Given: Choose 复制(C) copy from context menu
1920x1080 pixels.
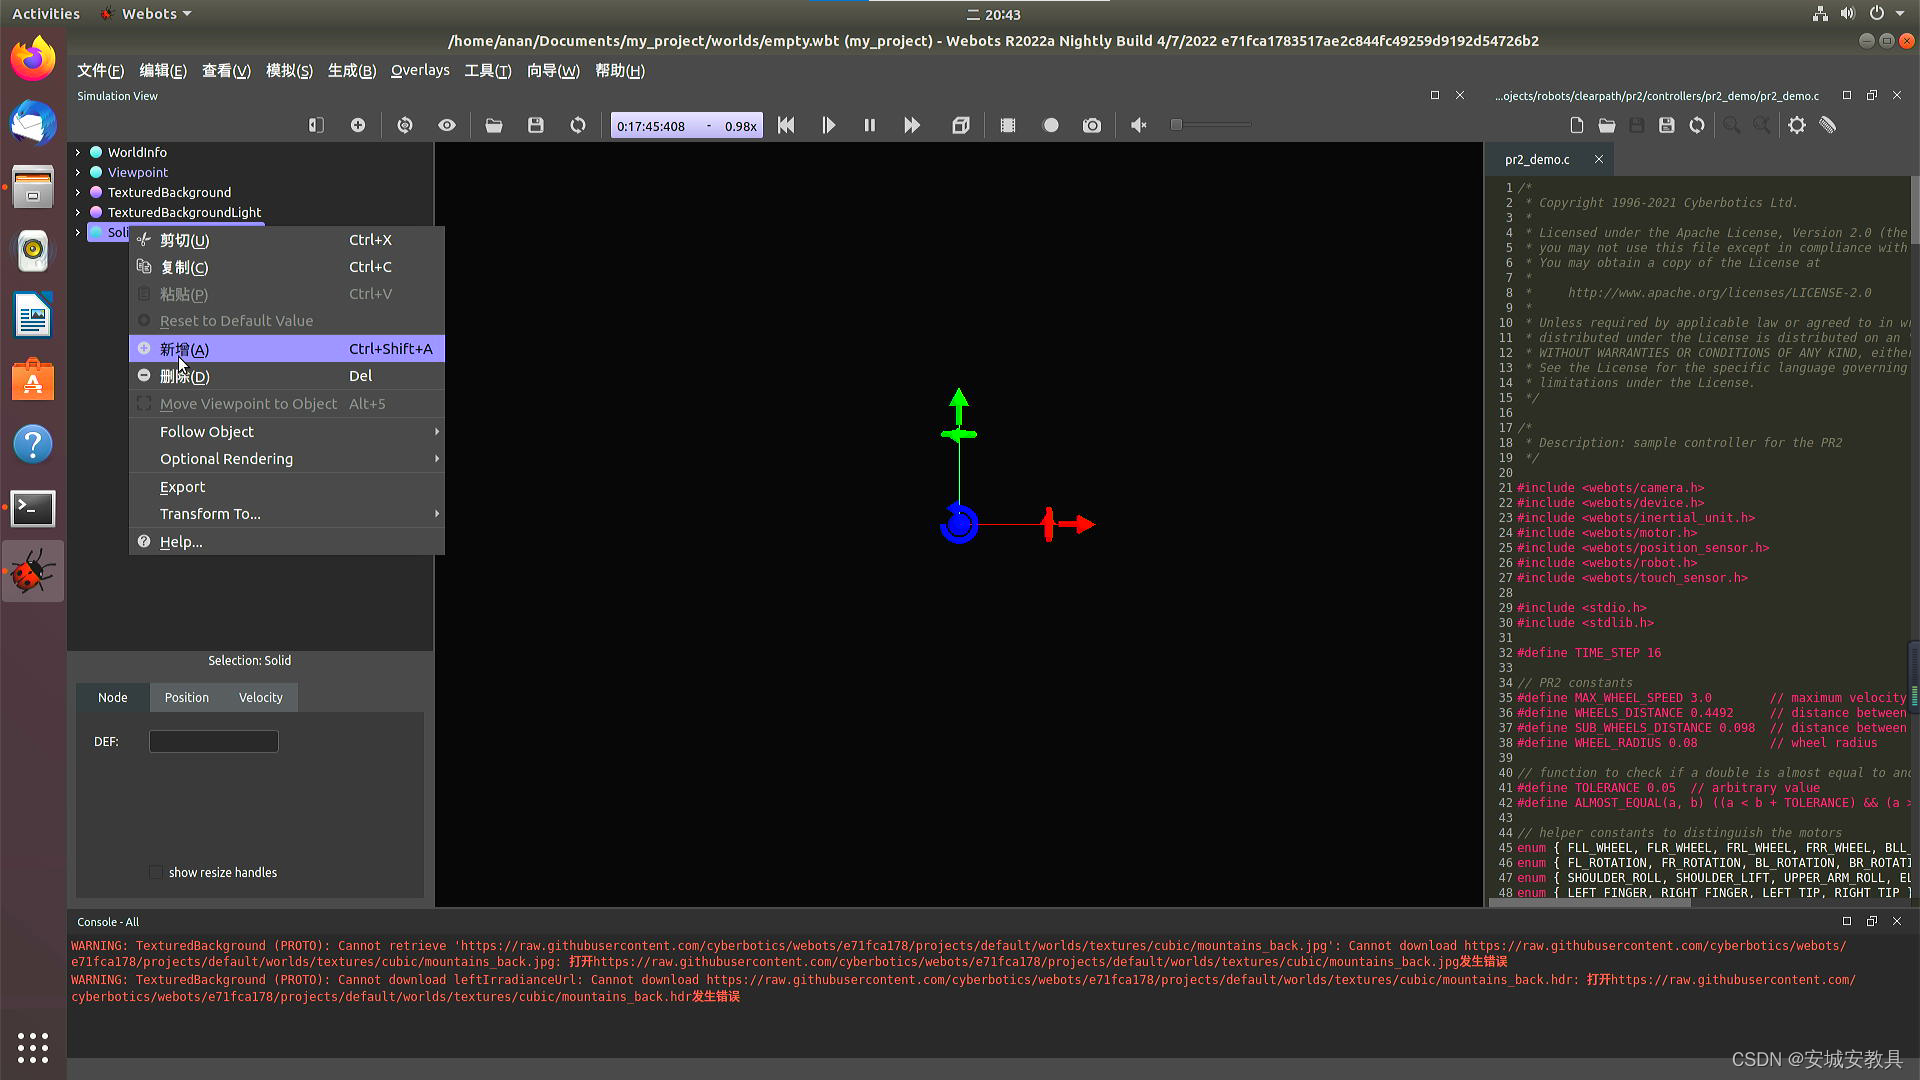Looking at the screenshot, I should (x=287, y=267).
